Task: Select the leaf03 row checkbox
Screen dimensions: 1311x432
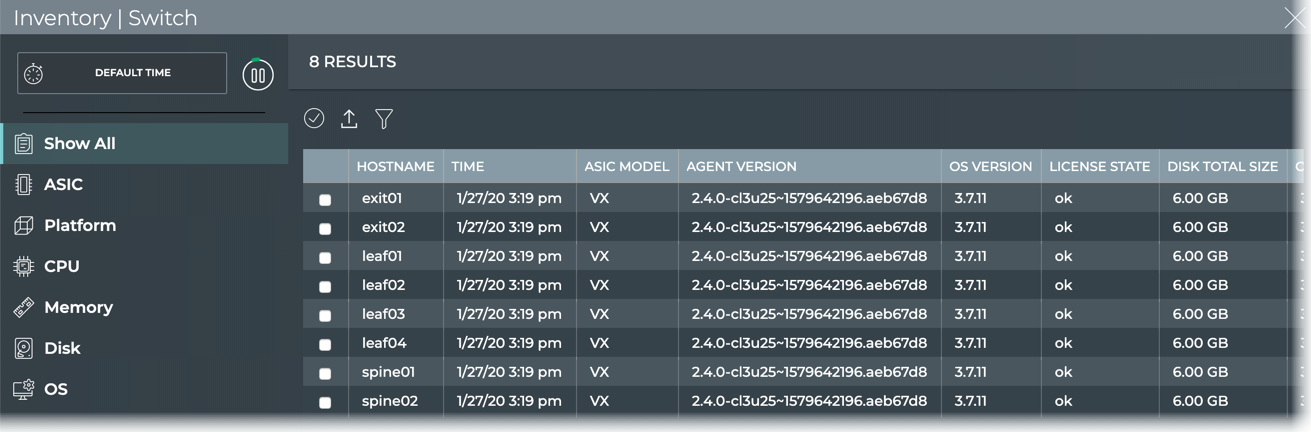Action: 325,316
